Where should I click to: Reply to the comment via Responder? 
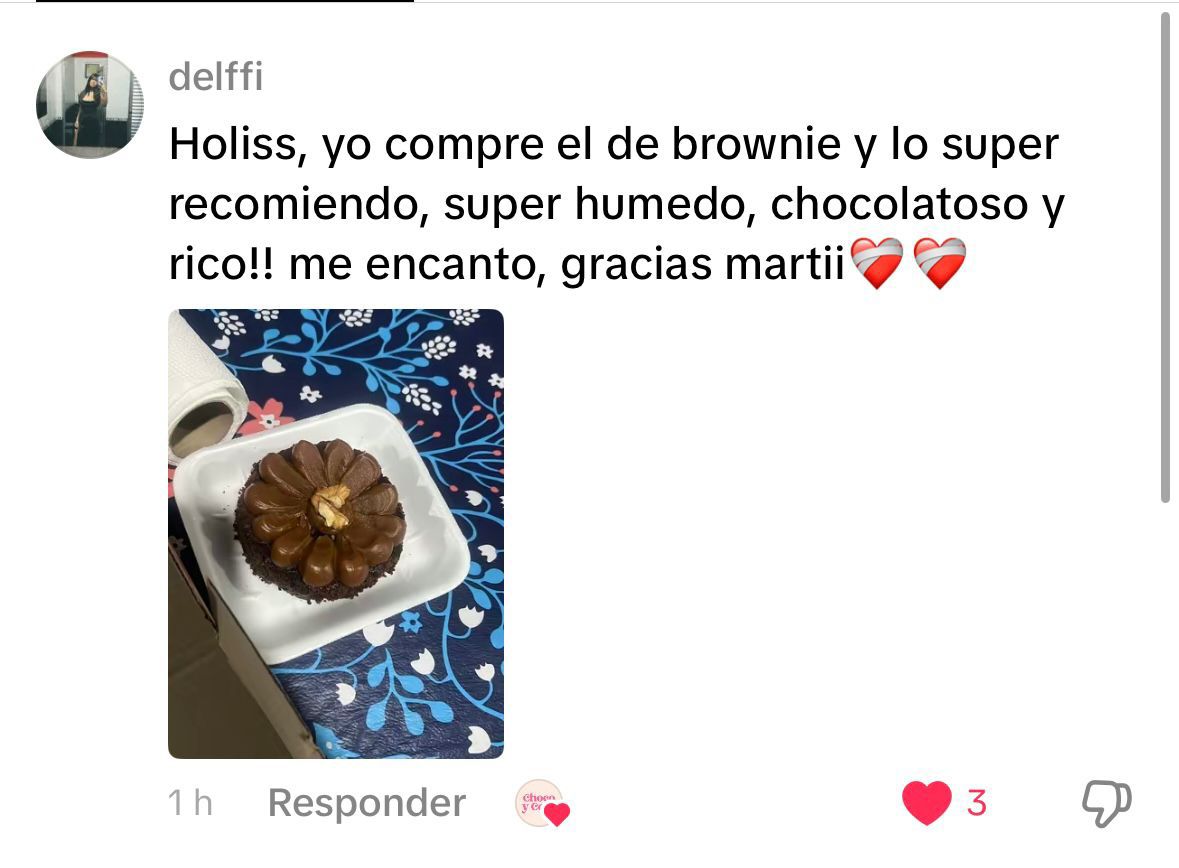367,803
